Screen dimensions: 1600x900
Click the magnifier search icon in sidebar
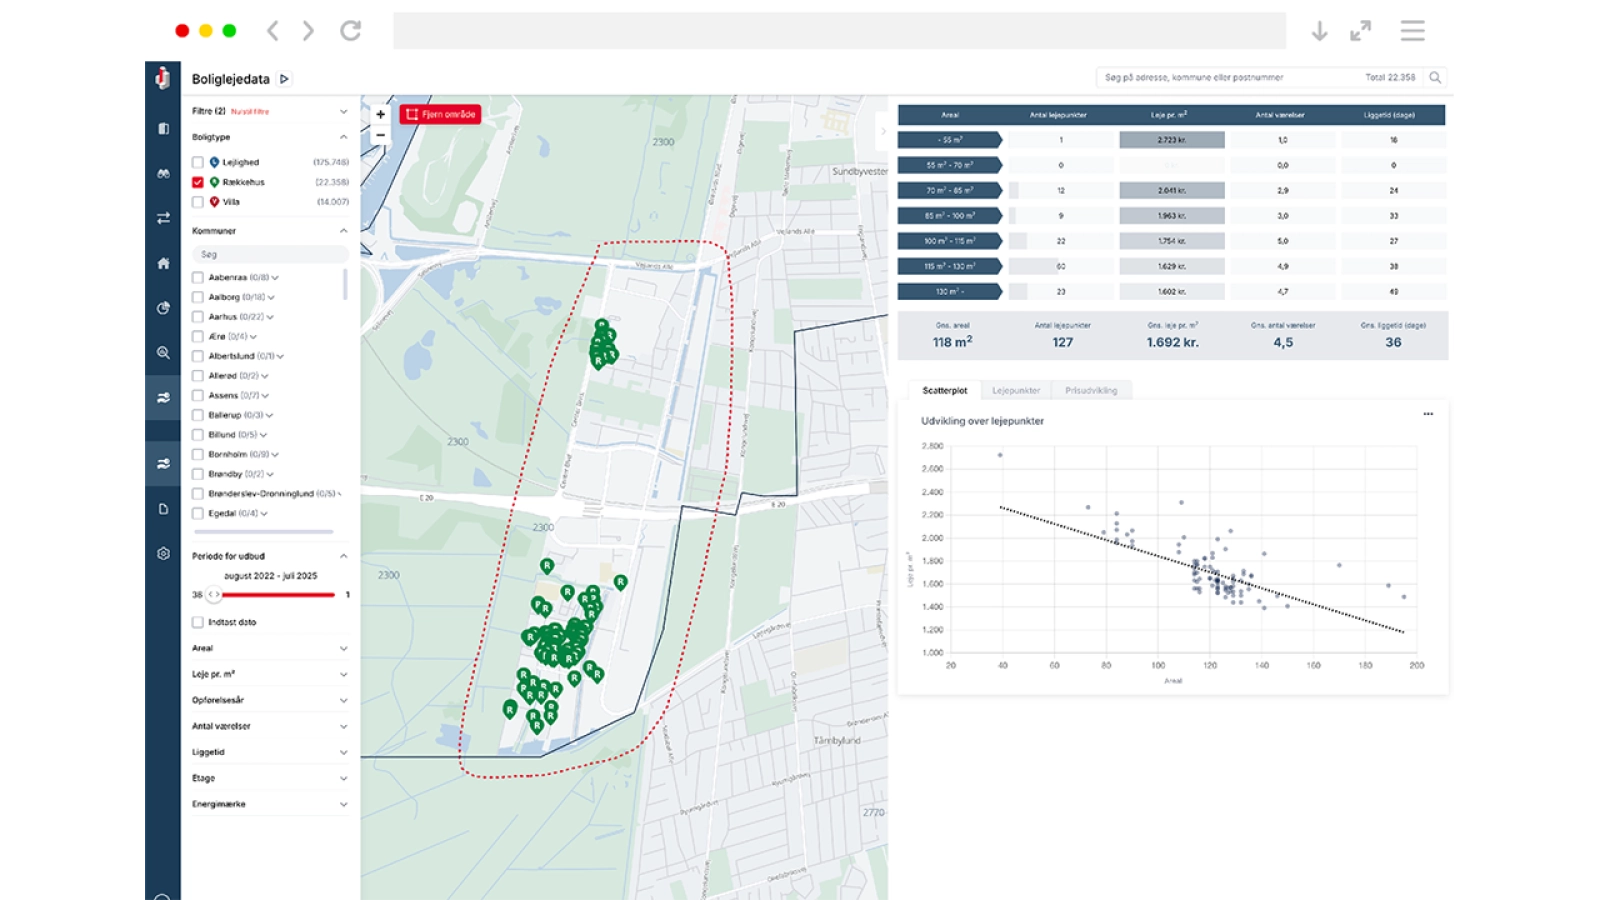tap(163, 353)
